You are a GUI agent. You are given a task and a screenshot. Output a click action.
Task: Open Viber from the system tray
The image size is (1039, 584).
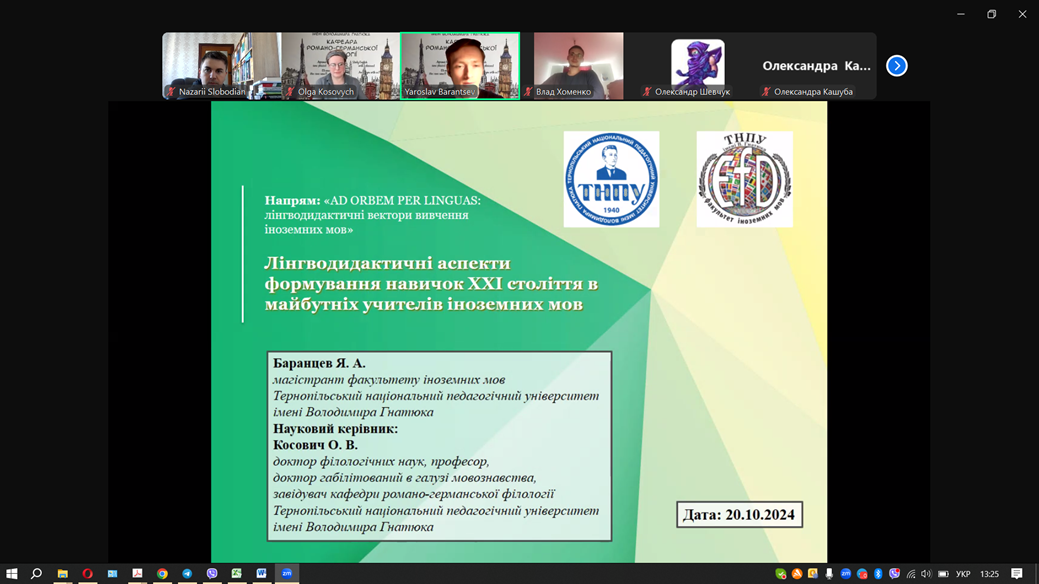(x=894, y=573)
